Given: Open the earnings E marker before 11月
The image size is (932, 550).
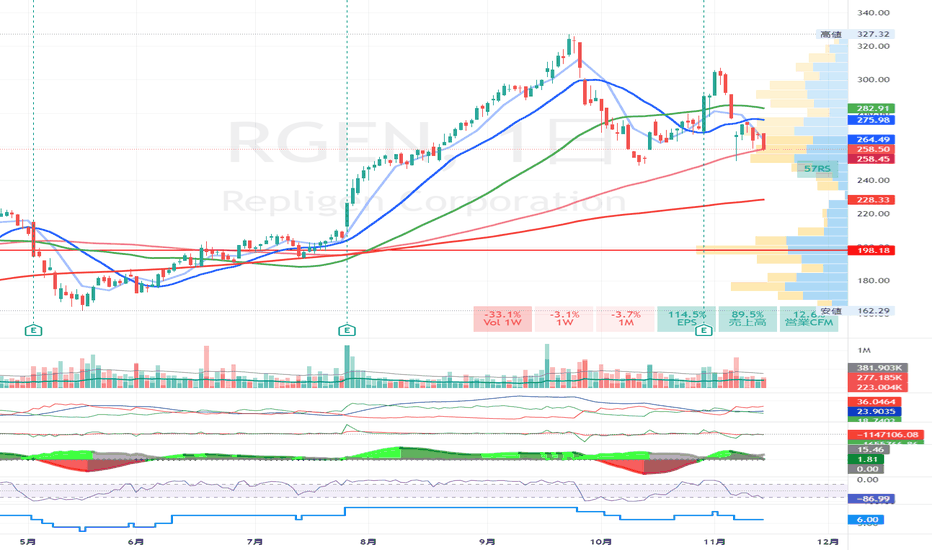Looking at the screenshot, I should click(x=704, y=330).
